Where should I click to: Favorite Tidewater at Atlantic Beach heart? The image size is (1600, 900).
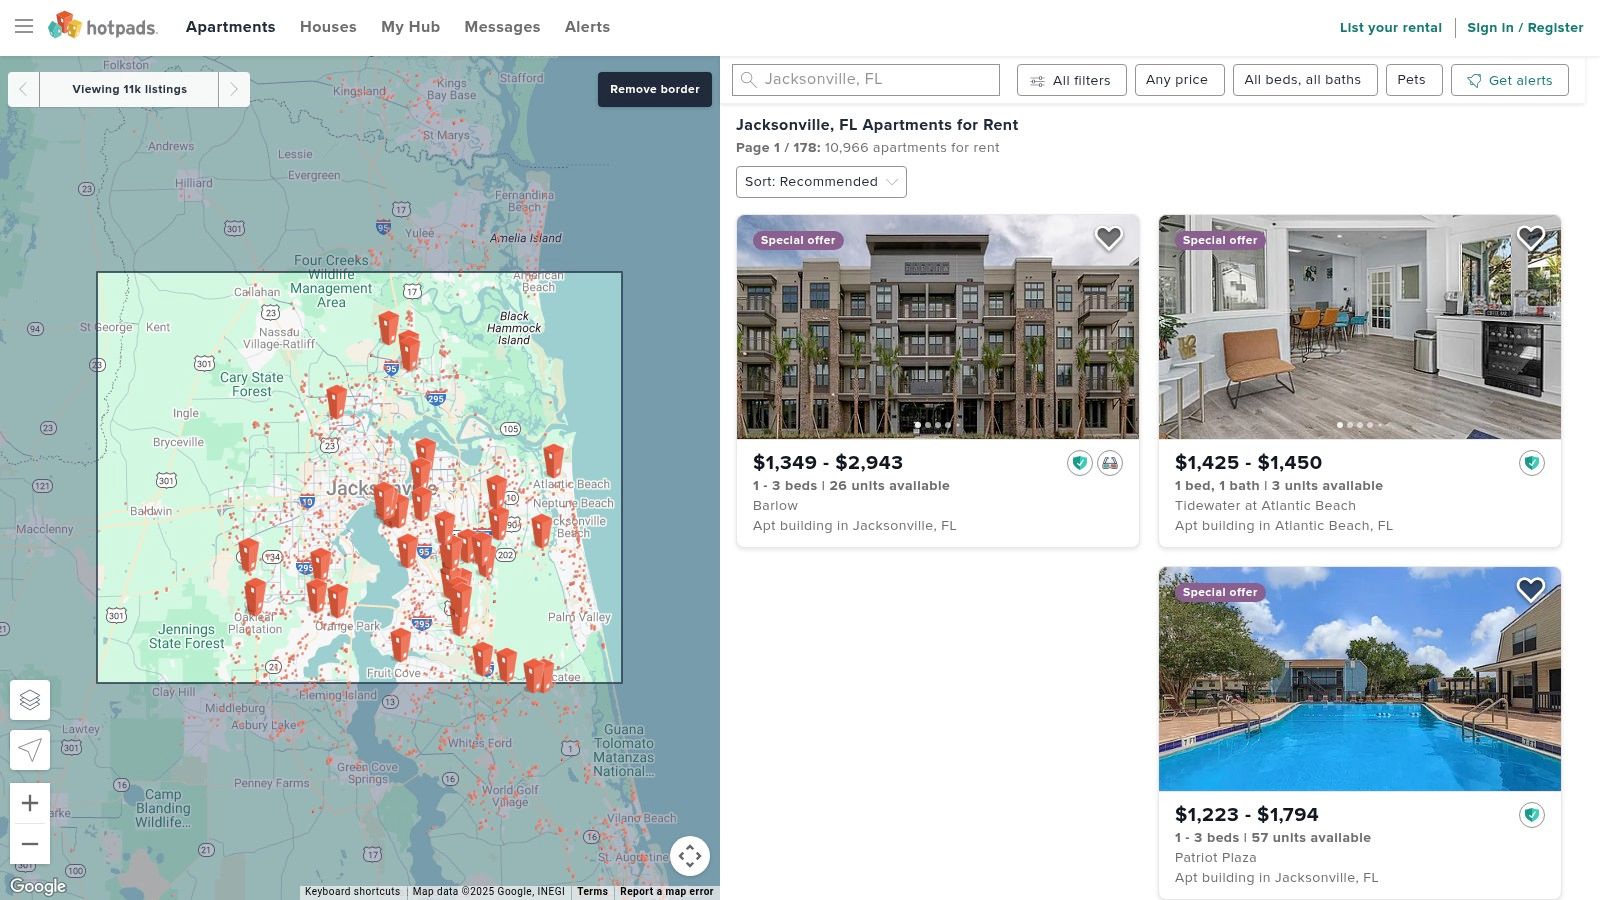[1531, 238]
